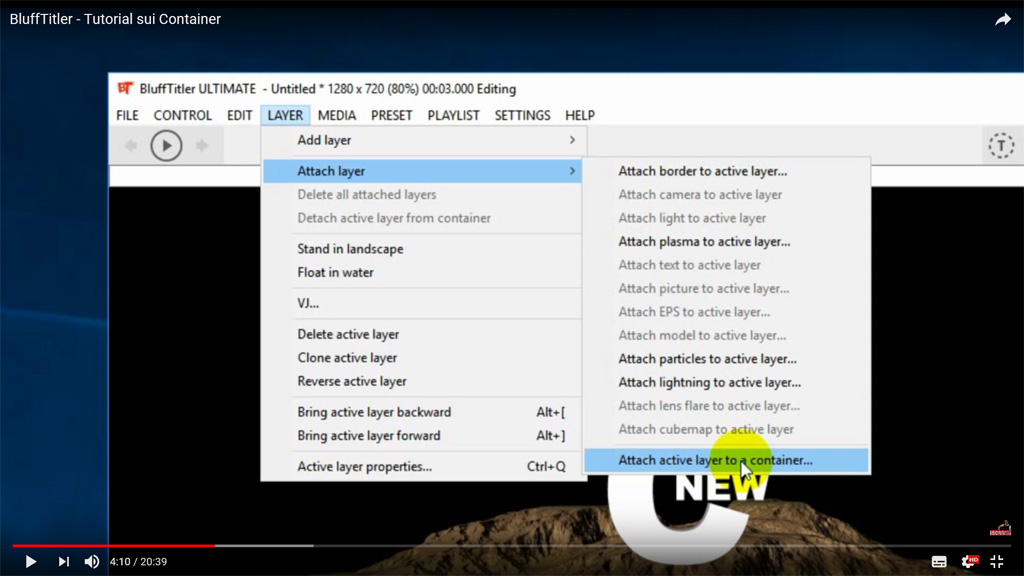This screenshot has height=576, width=1024.
Task: Seek using the video progress bar
Action: tap(500, 546)
